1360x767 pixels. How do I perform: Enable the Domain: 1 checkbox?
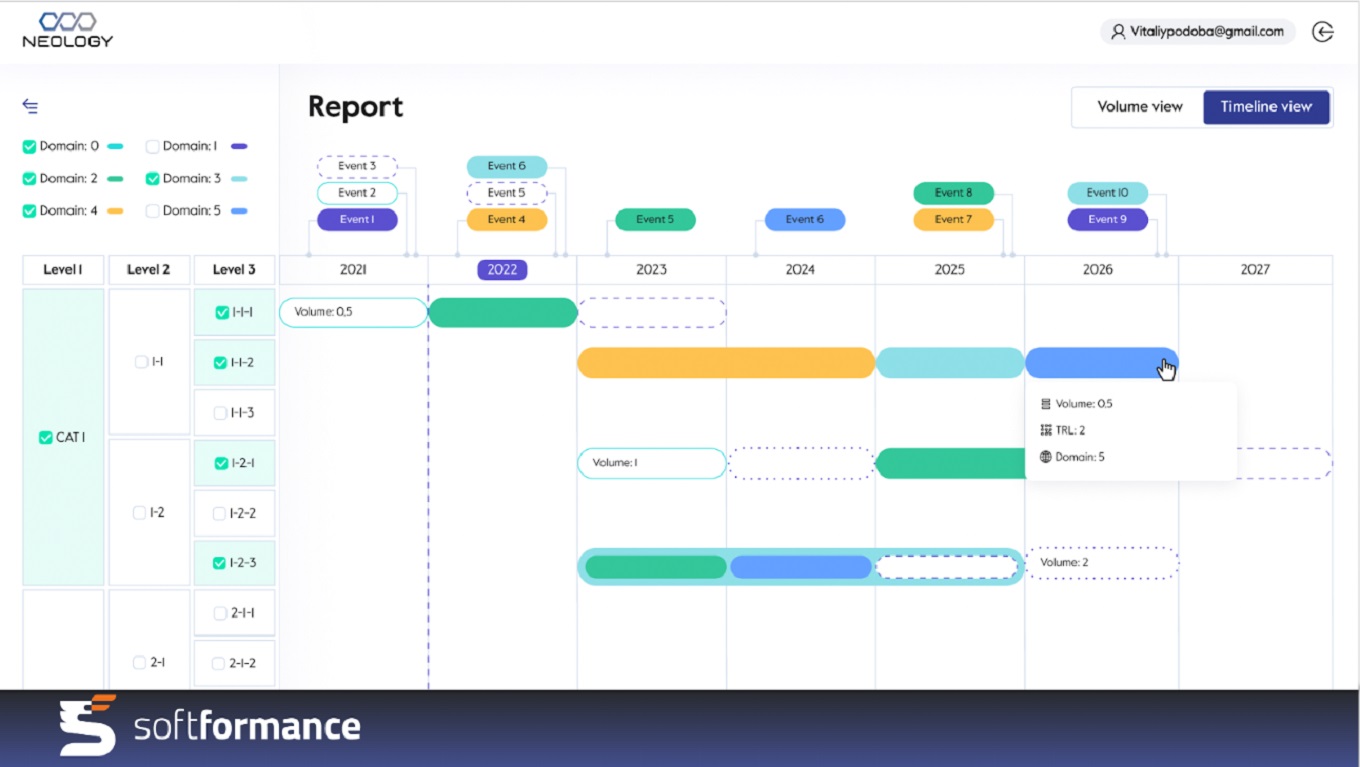coord(153,147)
